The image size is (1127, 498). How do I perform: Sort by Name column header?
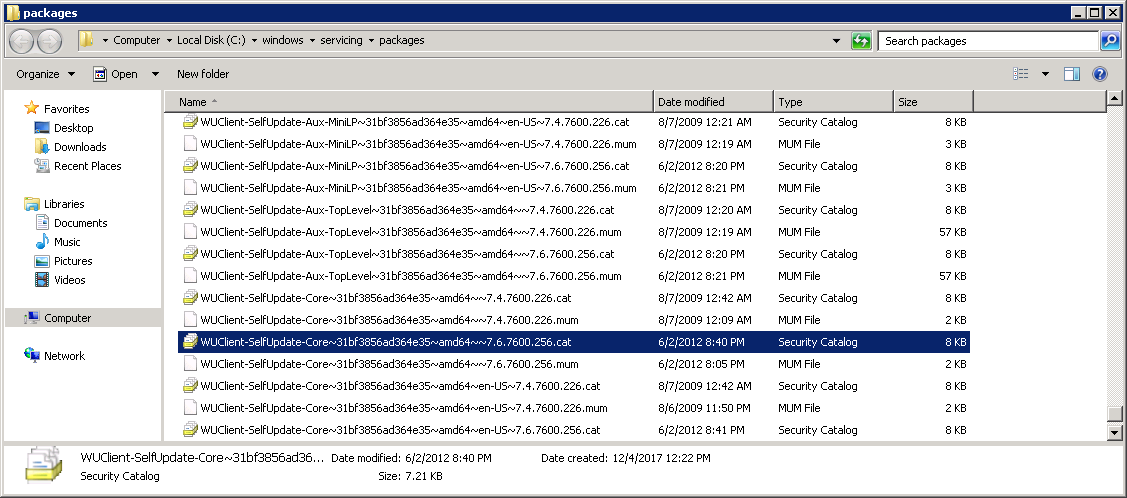[409, 102]
